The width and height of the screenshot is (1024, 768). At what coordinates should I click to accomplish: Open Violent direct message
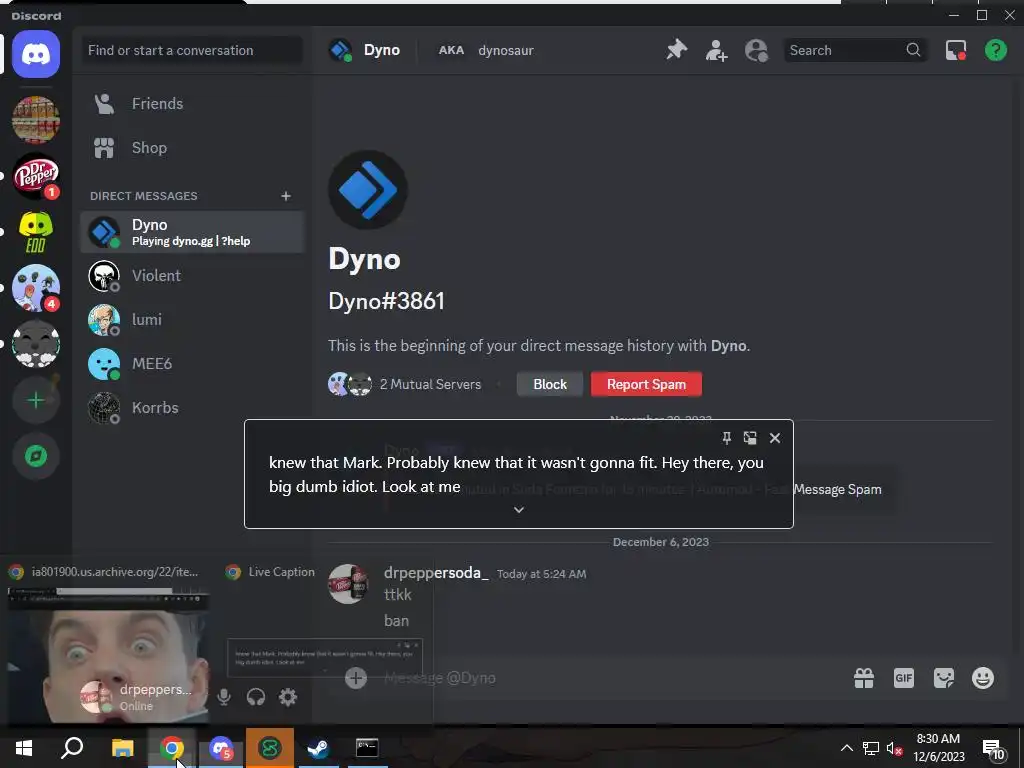192,276
